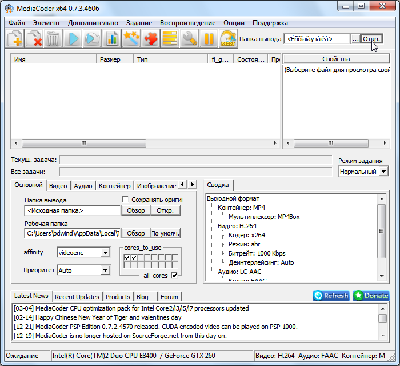Click the Открыть button at toolbar right end
This screenshot has height=366, width=400.
[x=371, y=39]
